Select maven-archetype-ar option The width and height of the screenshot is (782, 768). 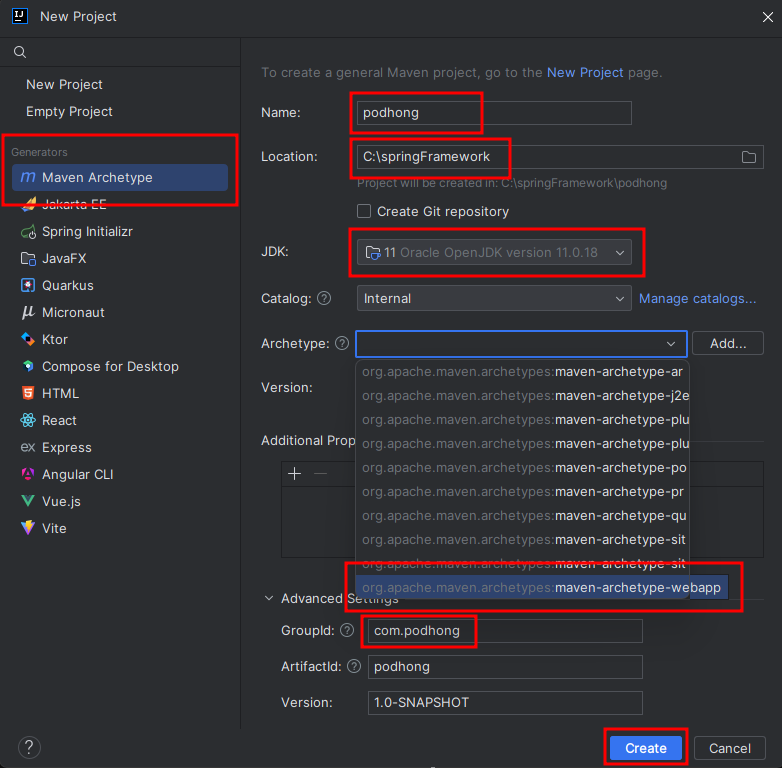tap(522, 372)
